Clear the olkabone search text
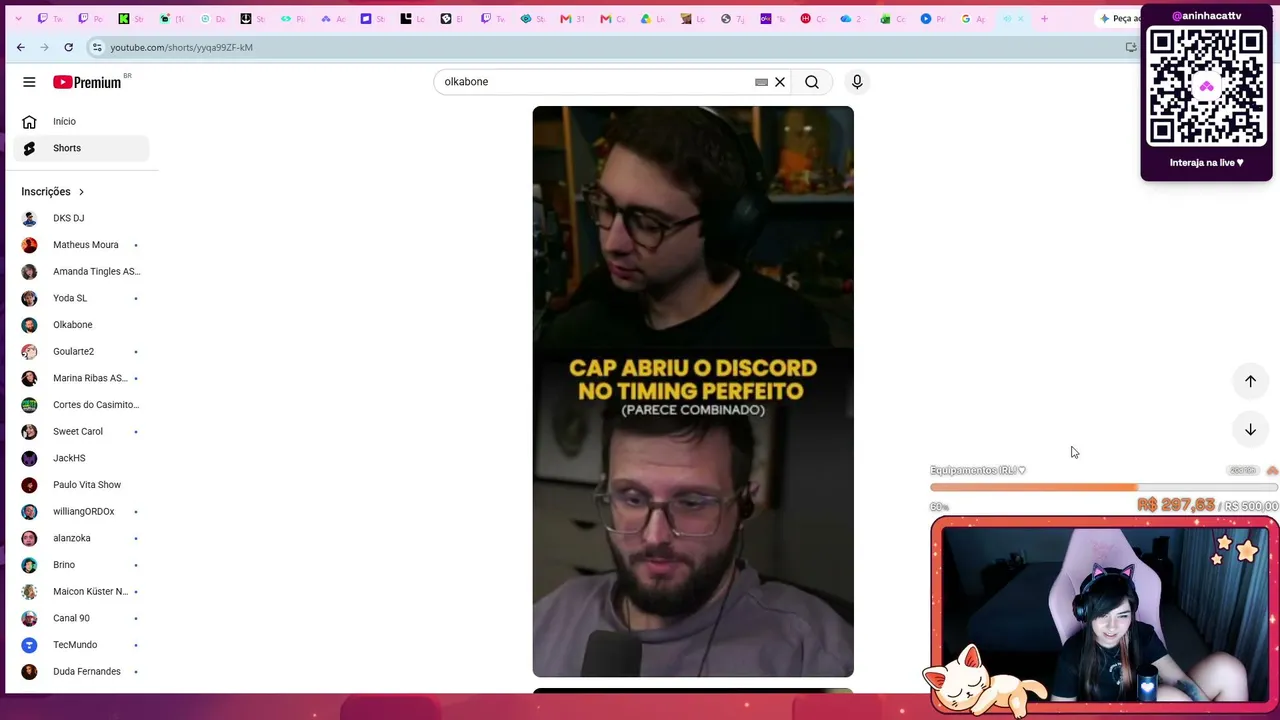1280x720 pixels. pos(780,82)
